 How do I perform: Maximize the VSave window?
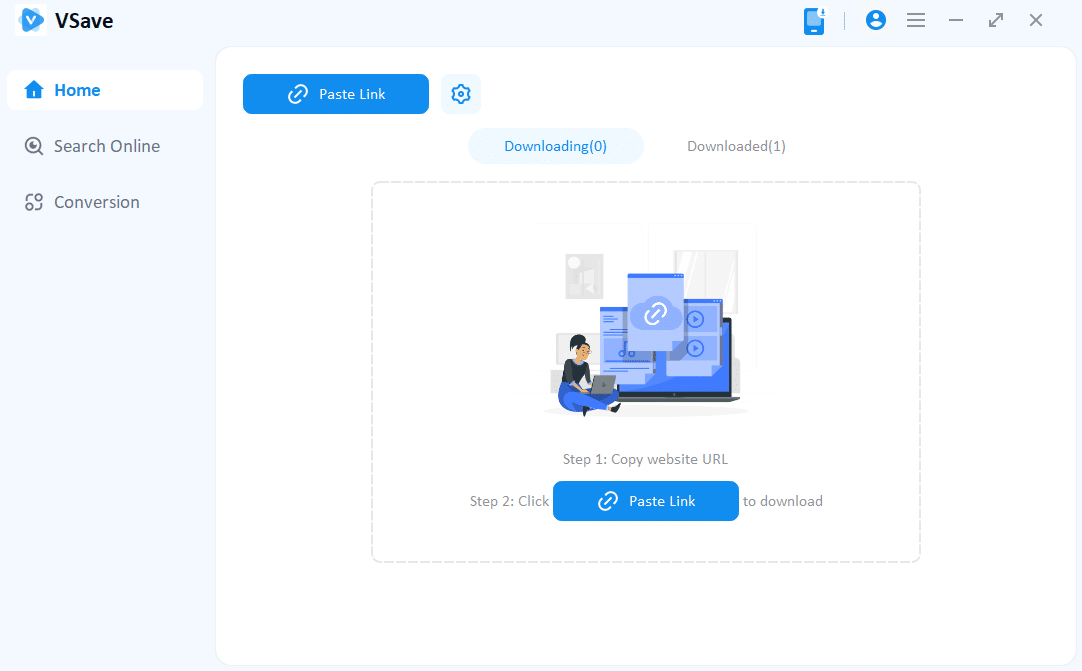996,20
